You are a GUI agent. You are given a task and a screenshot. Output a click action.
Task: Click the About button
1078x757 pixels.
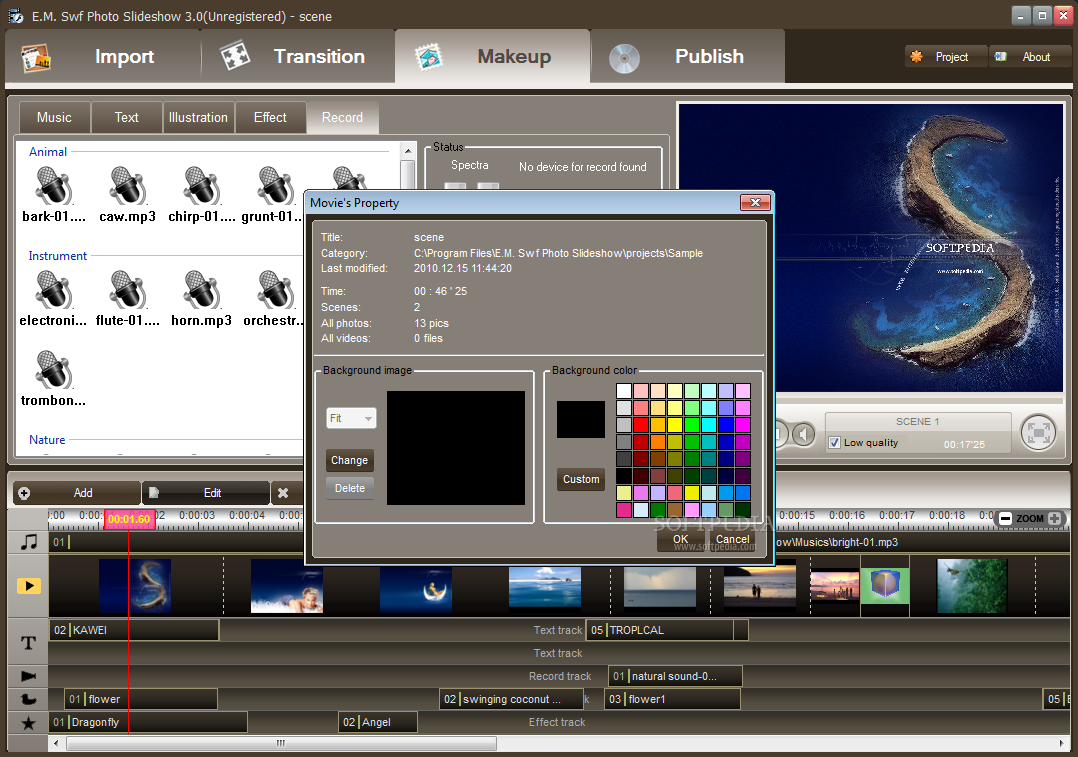tap(1030, 57)
